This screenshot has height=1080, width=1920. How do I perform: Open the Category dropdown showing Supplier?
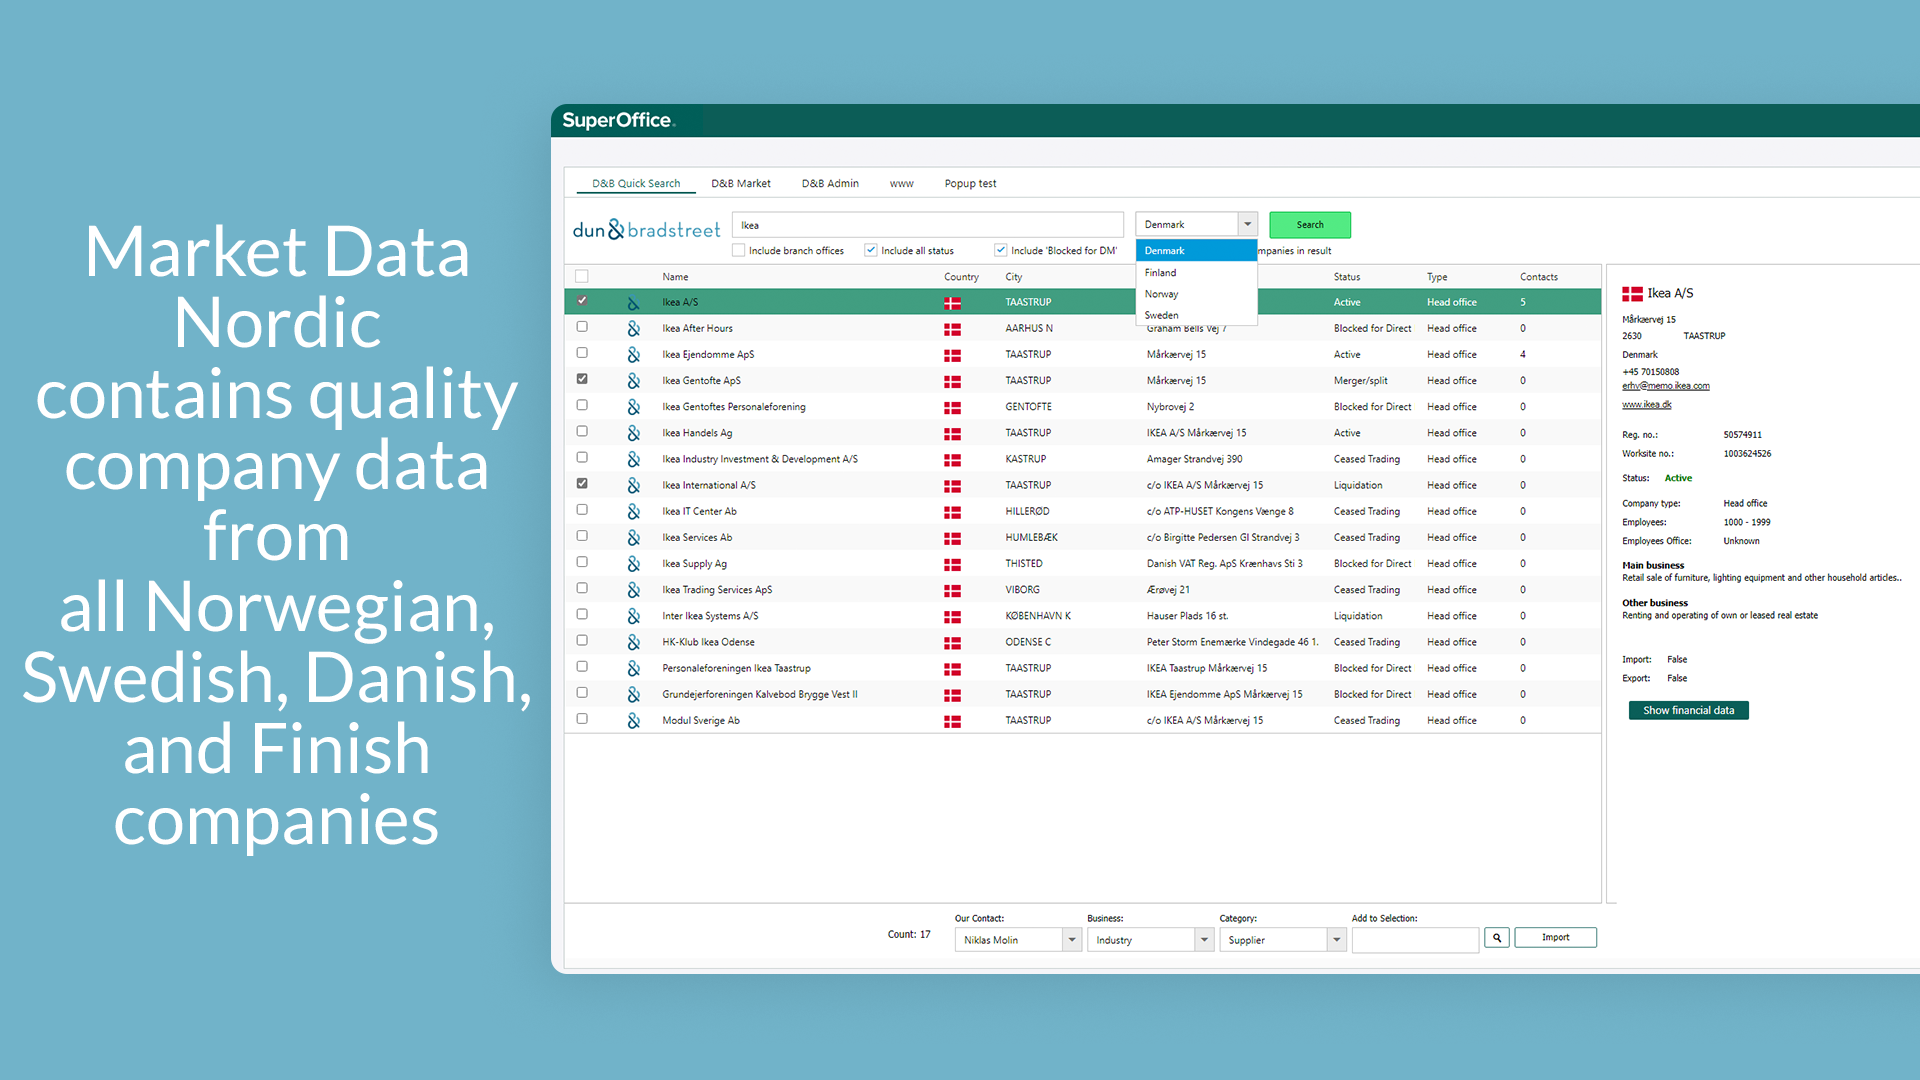(x=1336, y=940)
